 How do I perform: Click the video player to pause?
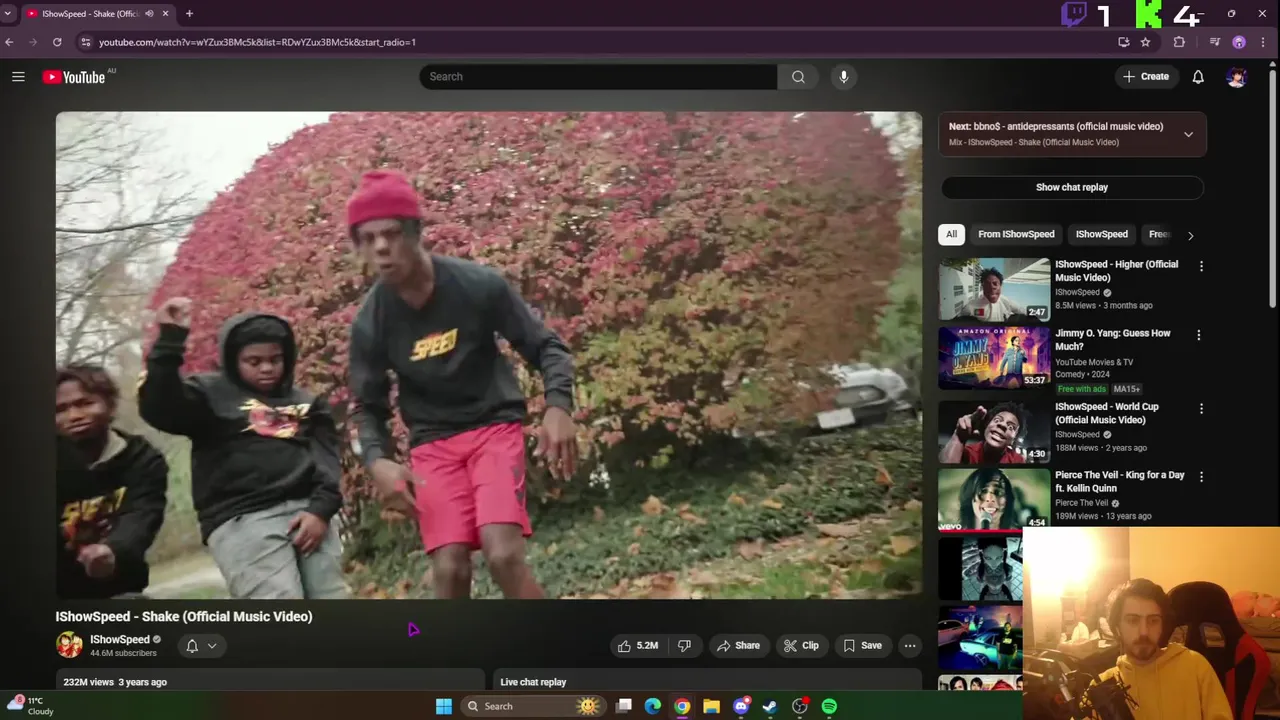(x=489, y=355)
